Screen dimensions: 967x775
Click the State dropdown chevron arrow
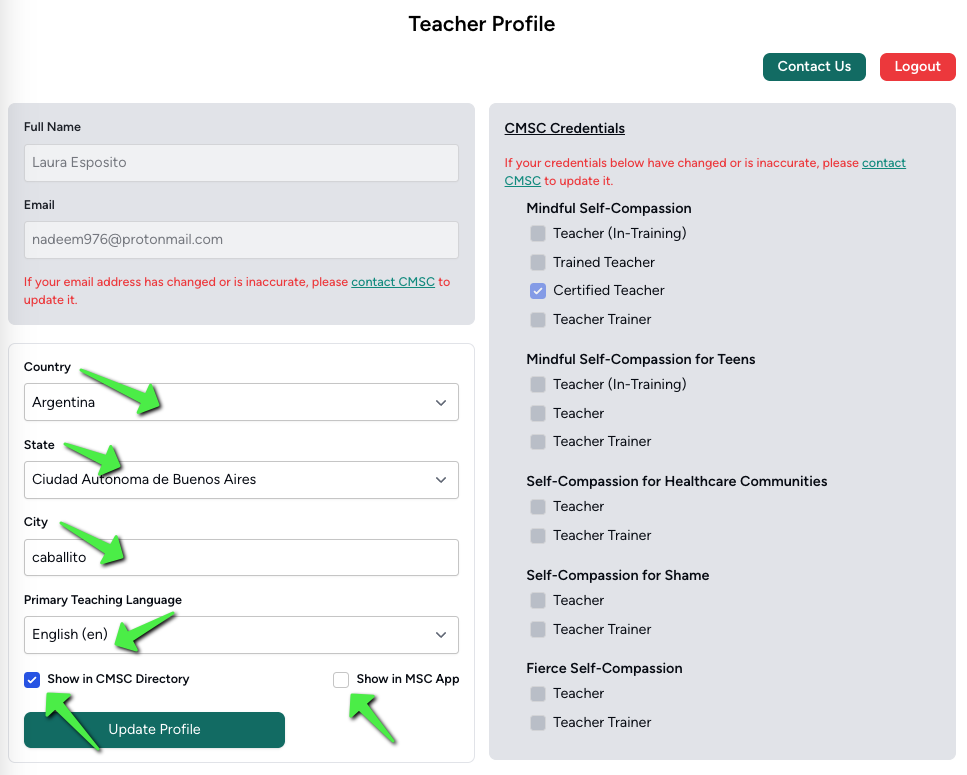pyautogui.click(x=441, y=480)
